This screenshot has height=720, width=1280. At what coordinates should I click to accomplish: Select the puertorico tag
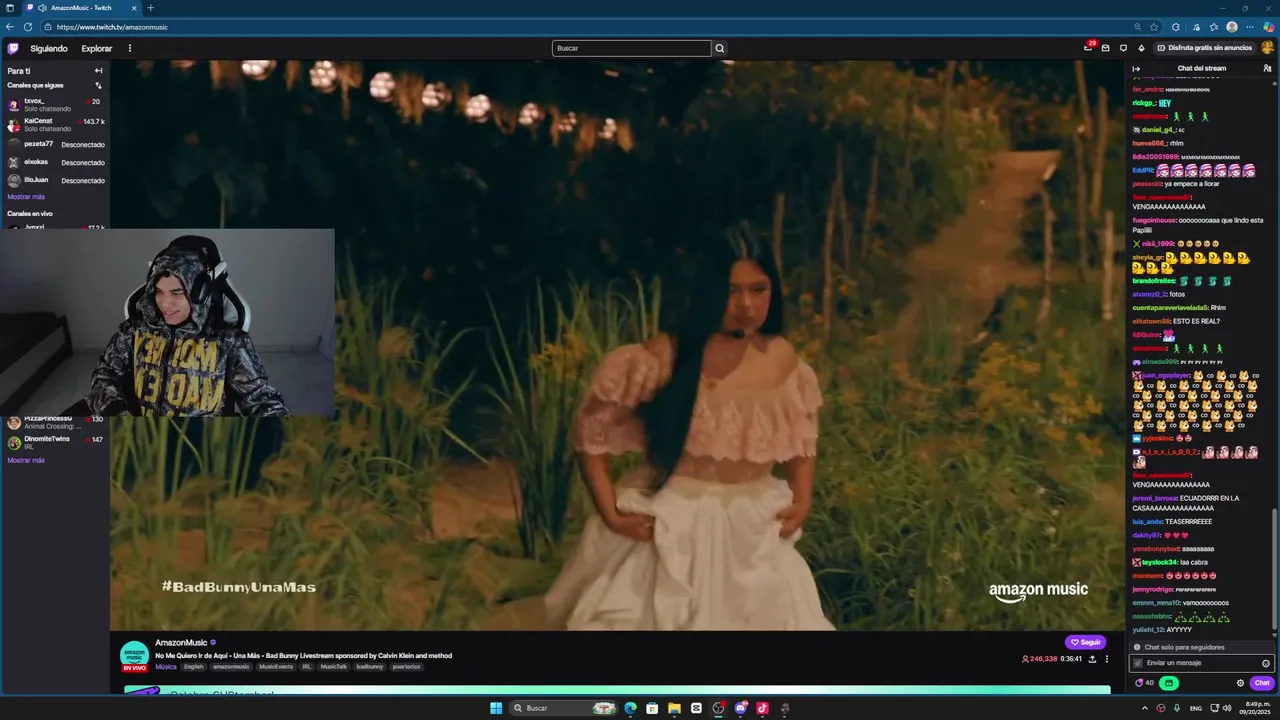coord(406,667)
